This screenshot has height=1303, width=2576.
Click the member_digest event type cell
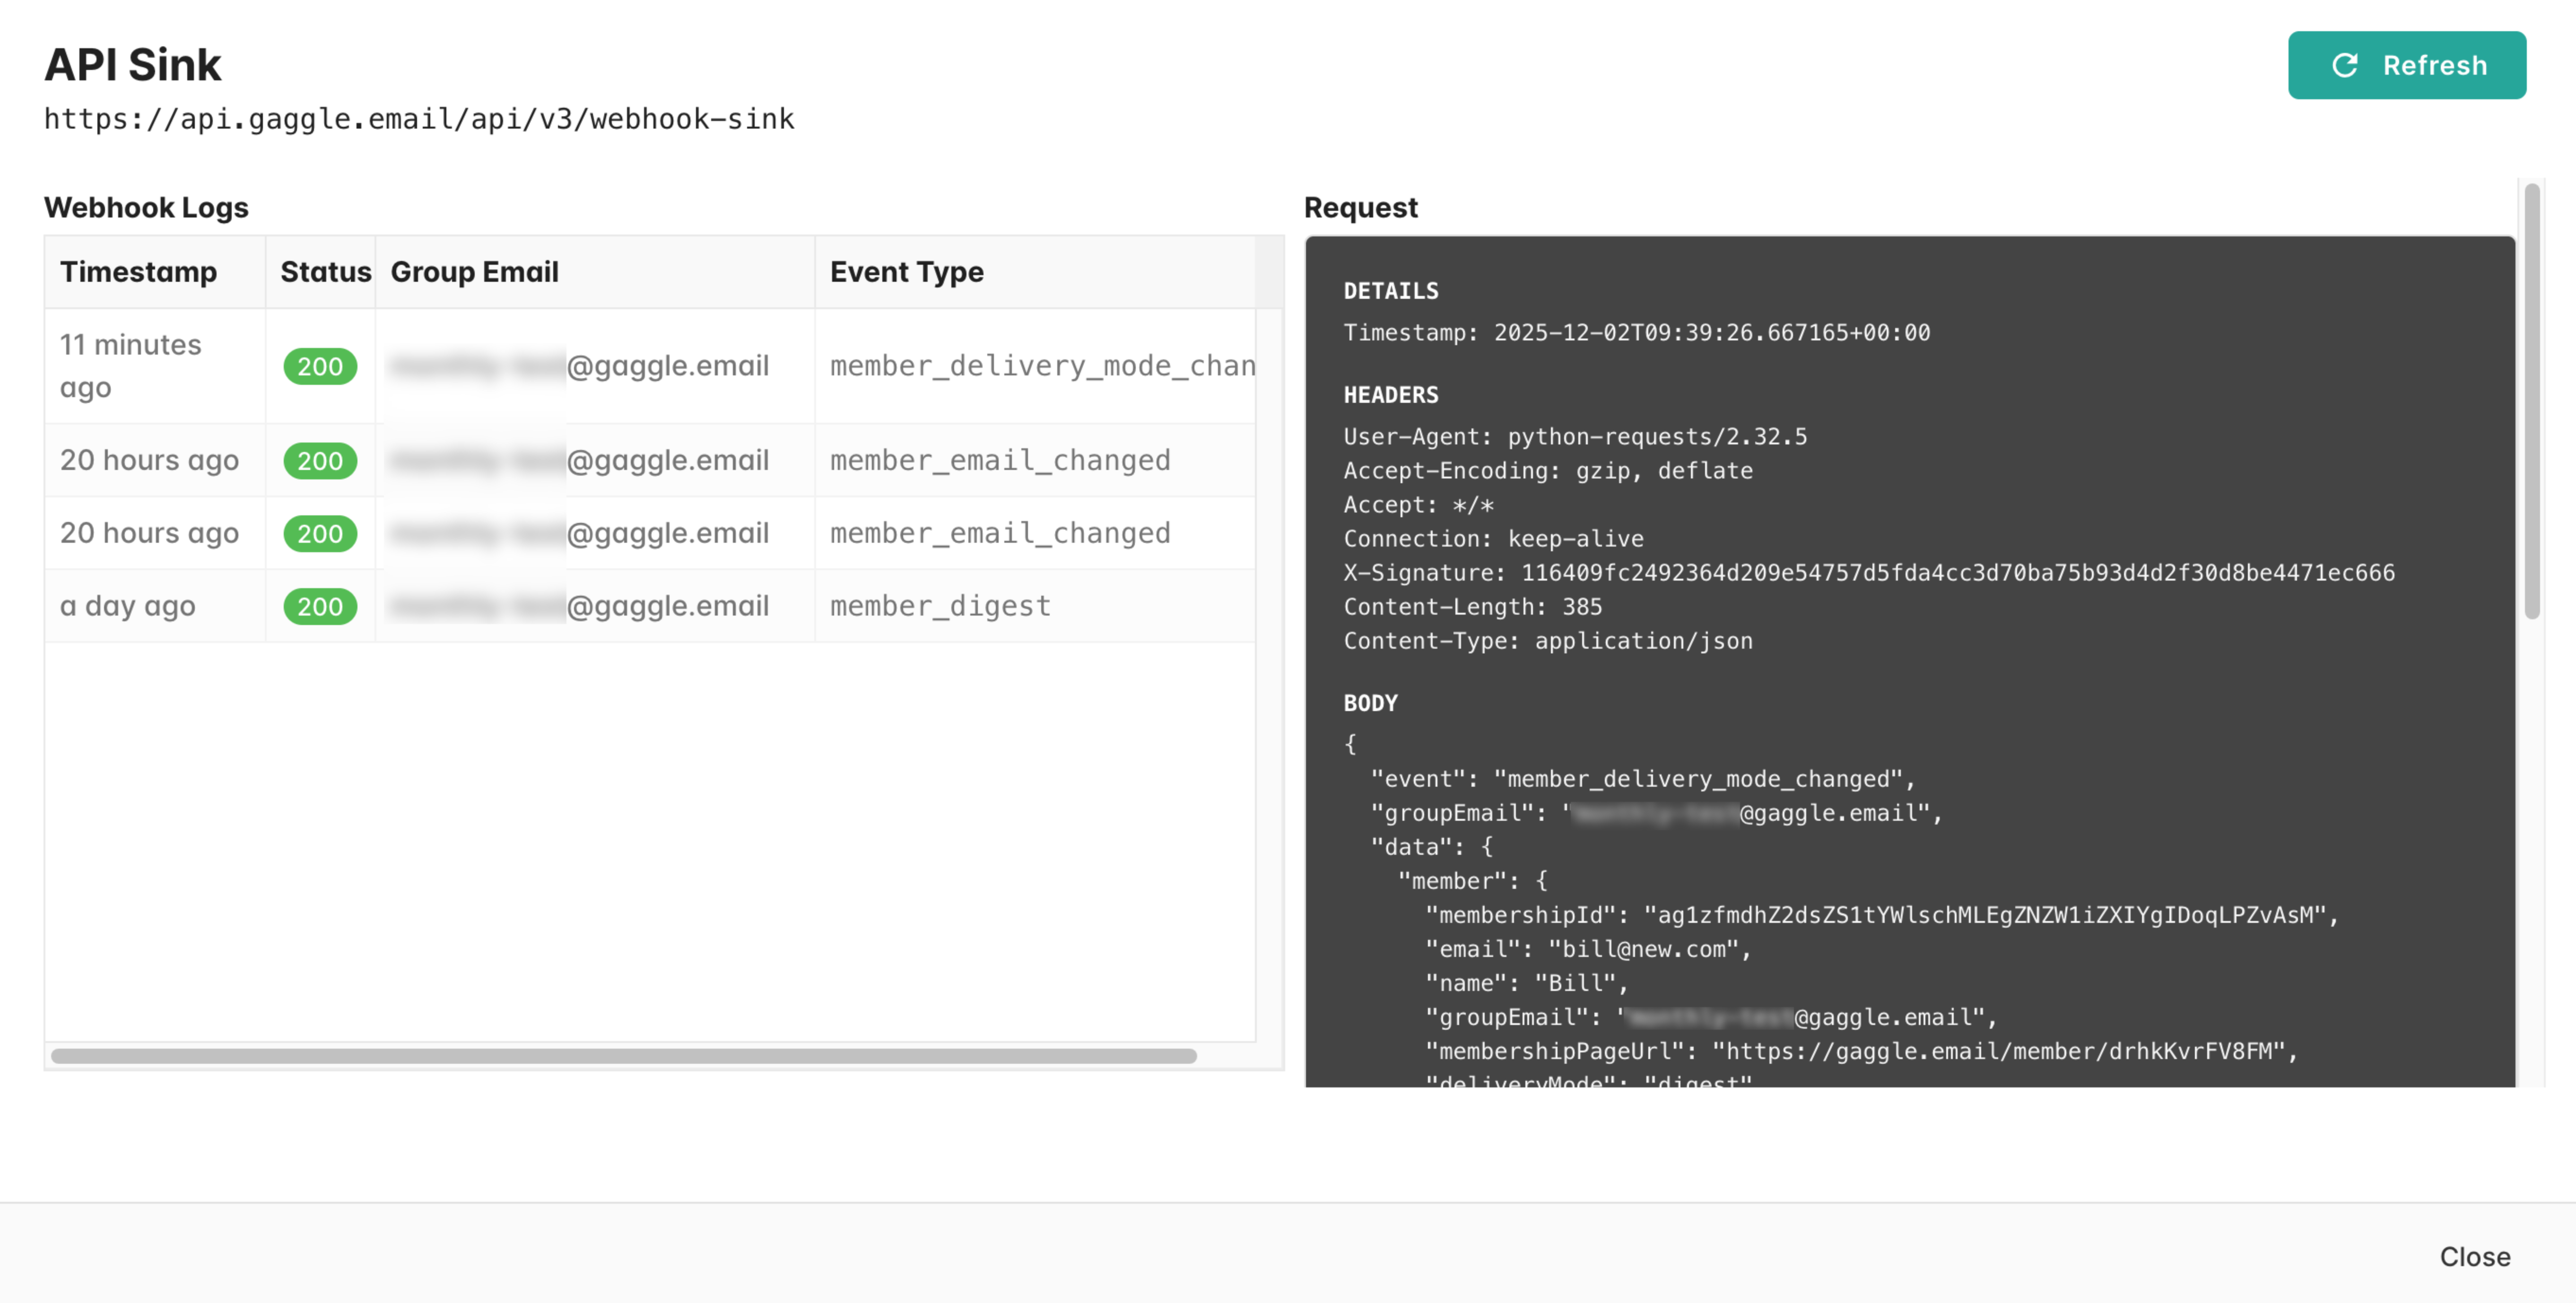[x=939, y=606]
